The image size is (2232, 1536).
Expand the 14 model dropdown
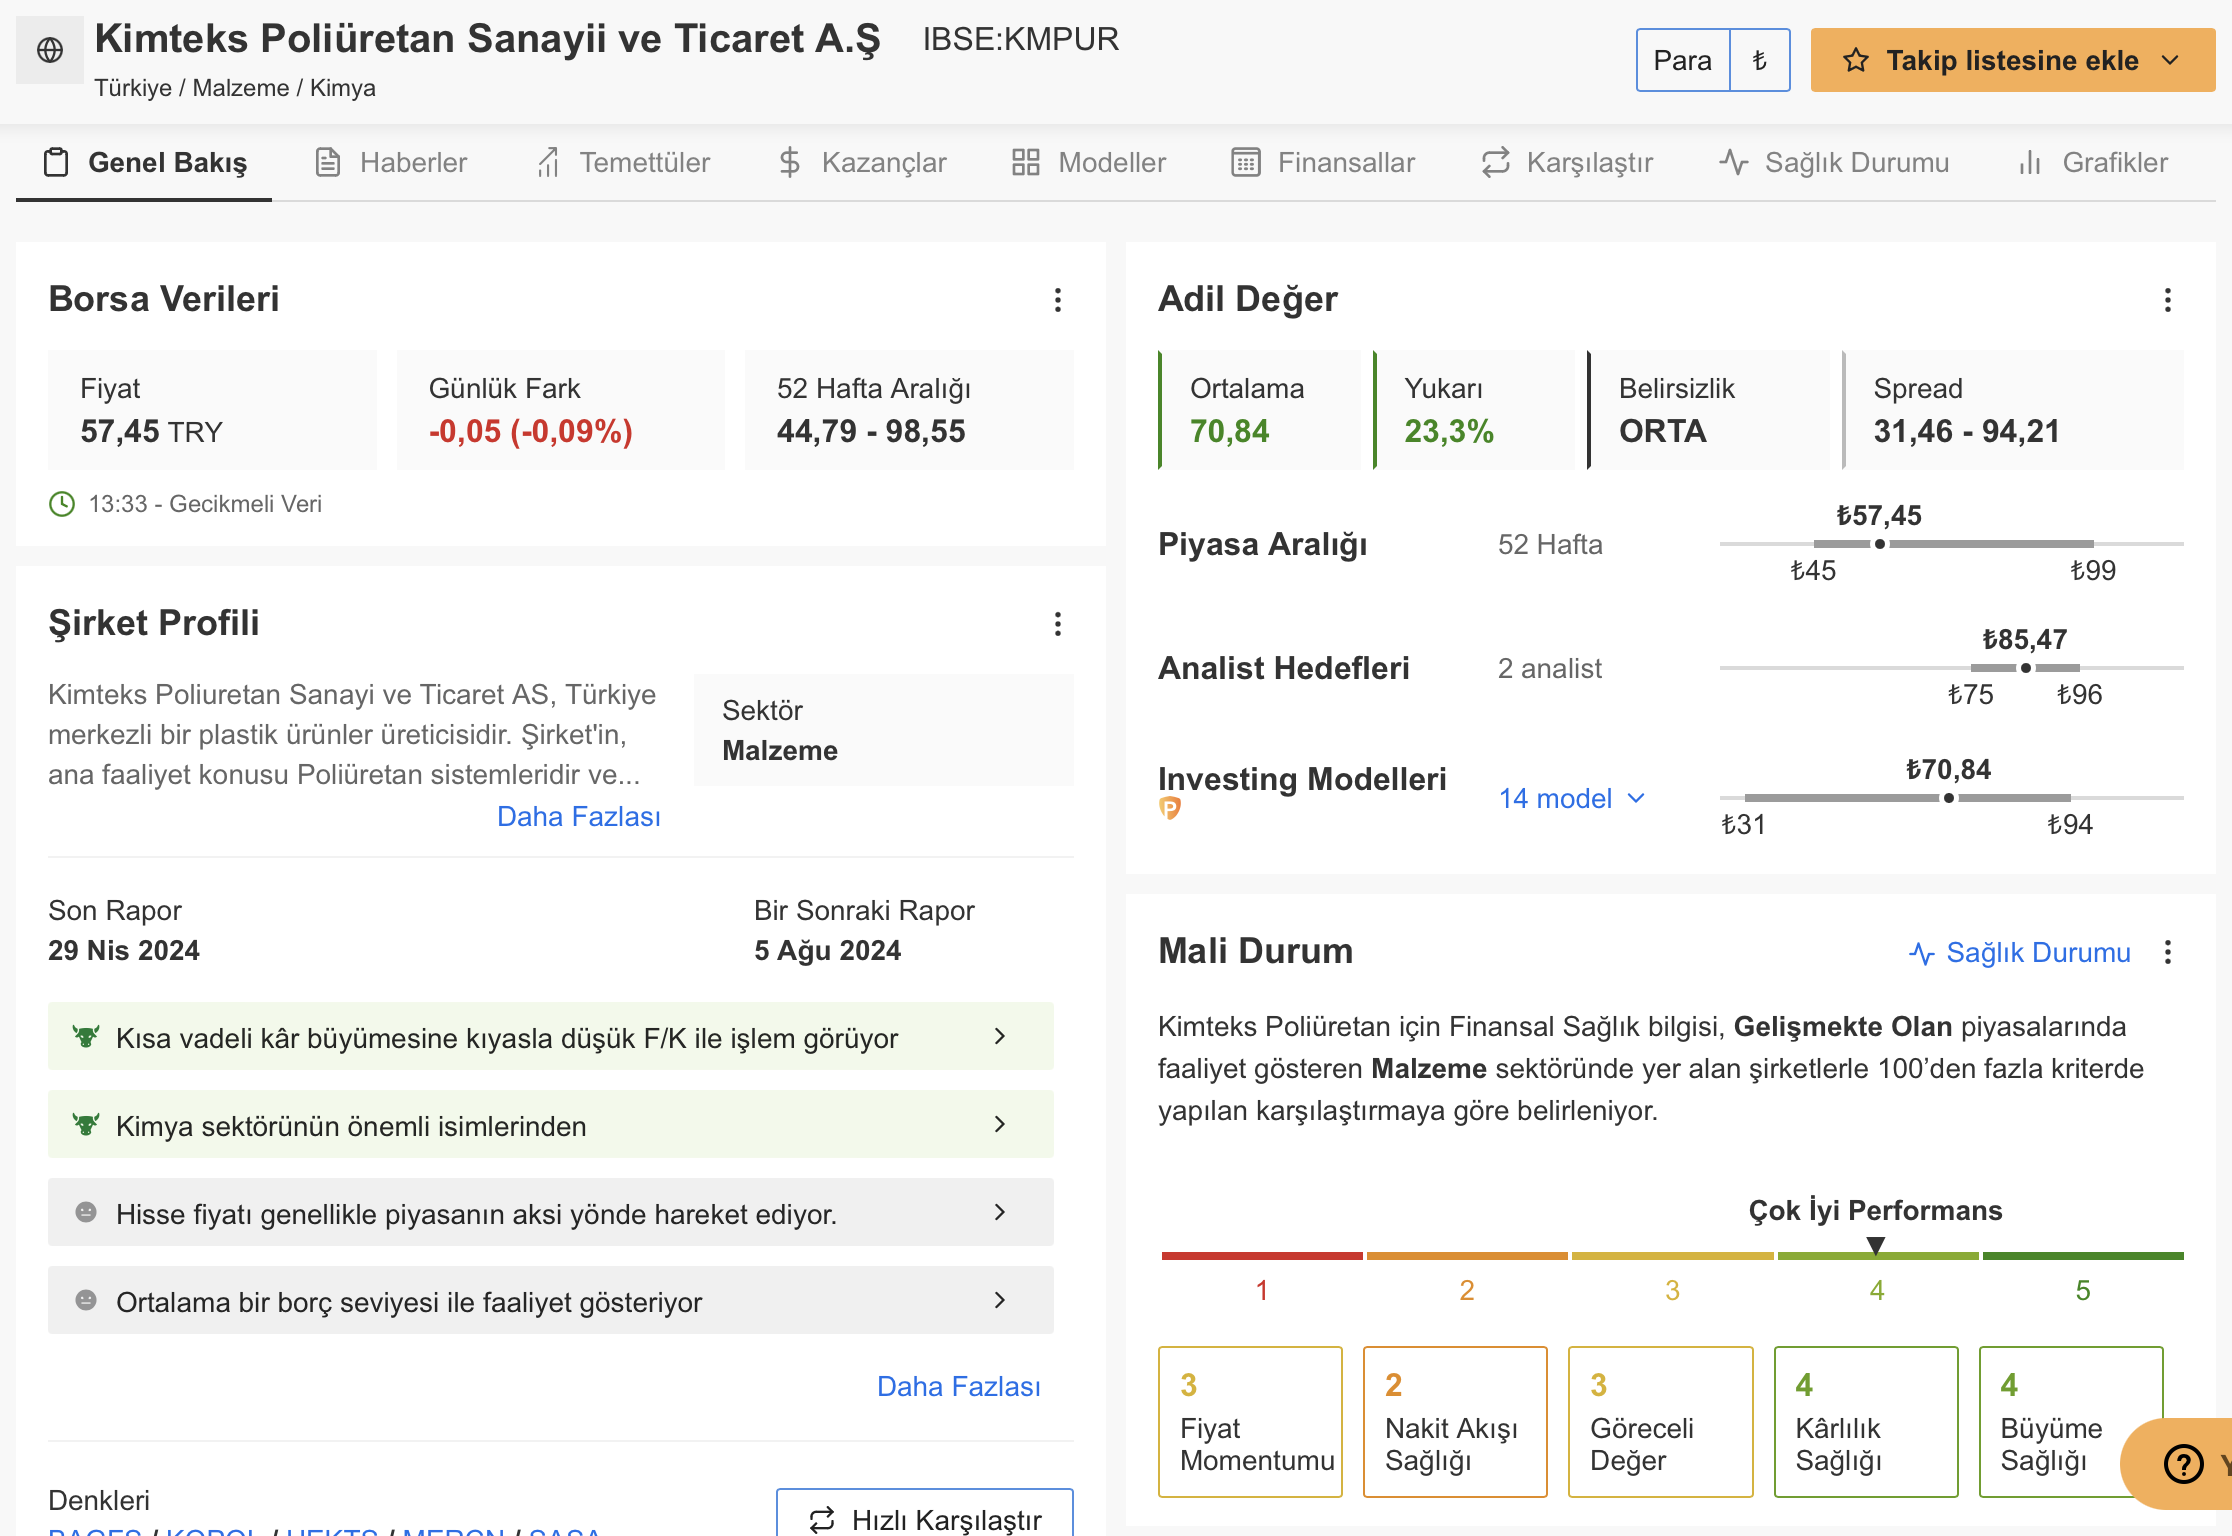click(x=1572, y=798)
